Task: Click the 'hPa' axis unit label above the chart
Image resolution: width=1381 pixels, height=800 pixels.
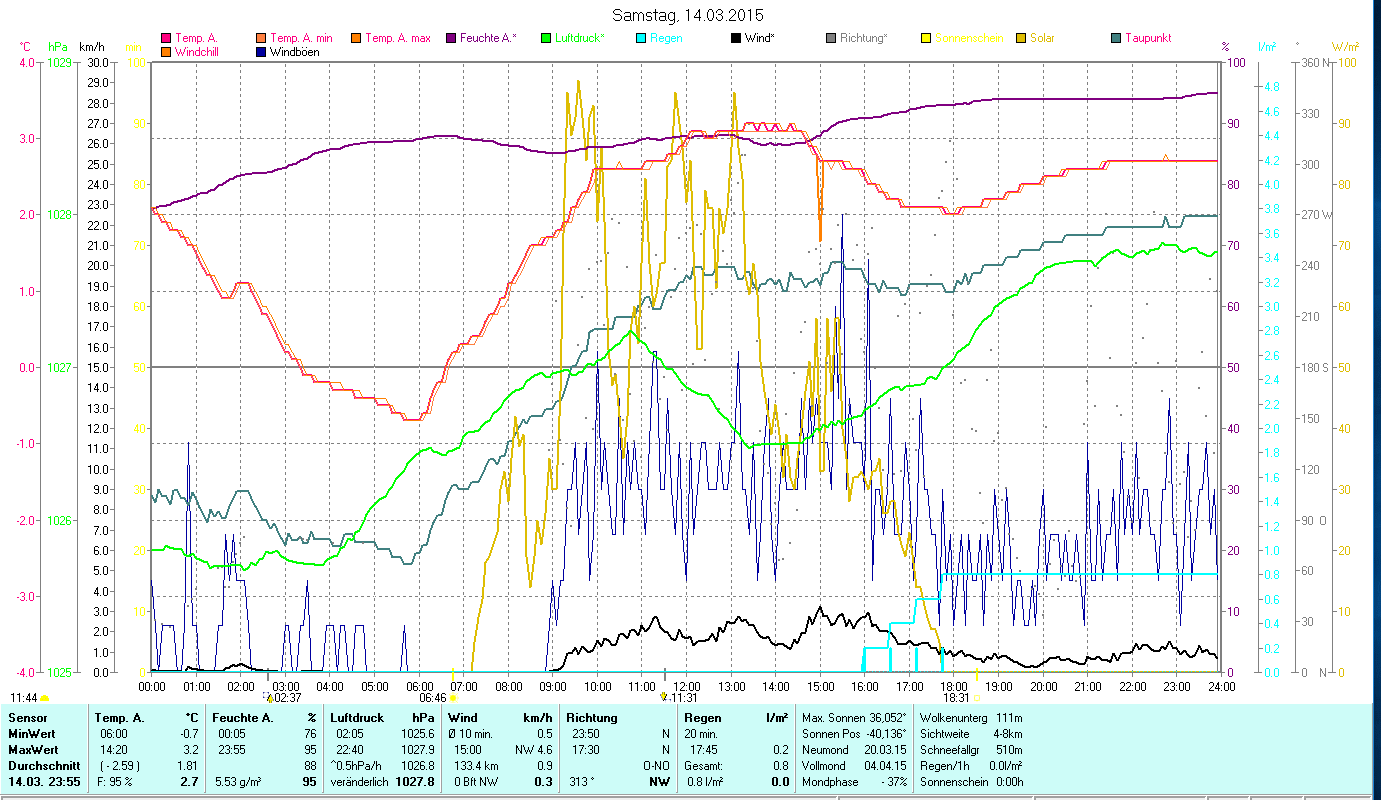Action: pyautogui.click(x=58, y=47)
